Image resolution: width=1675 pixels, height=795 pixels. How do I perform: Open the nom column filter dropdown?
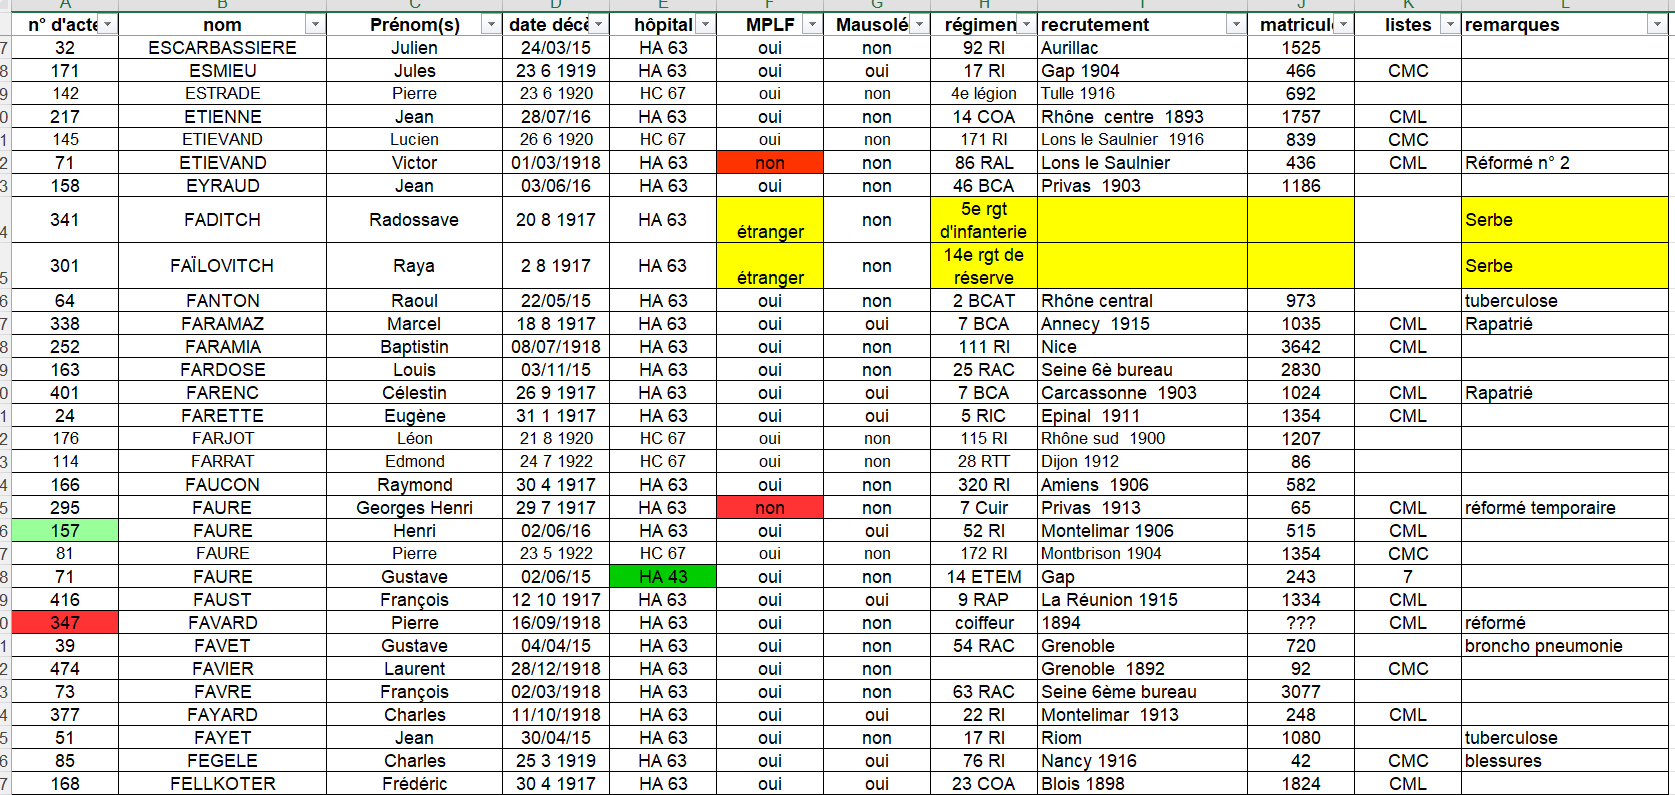pyautogui.click(x=316, y=25)
